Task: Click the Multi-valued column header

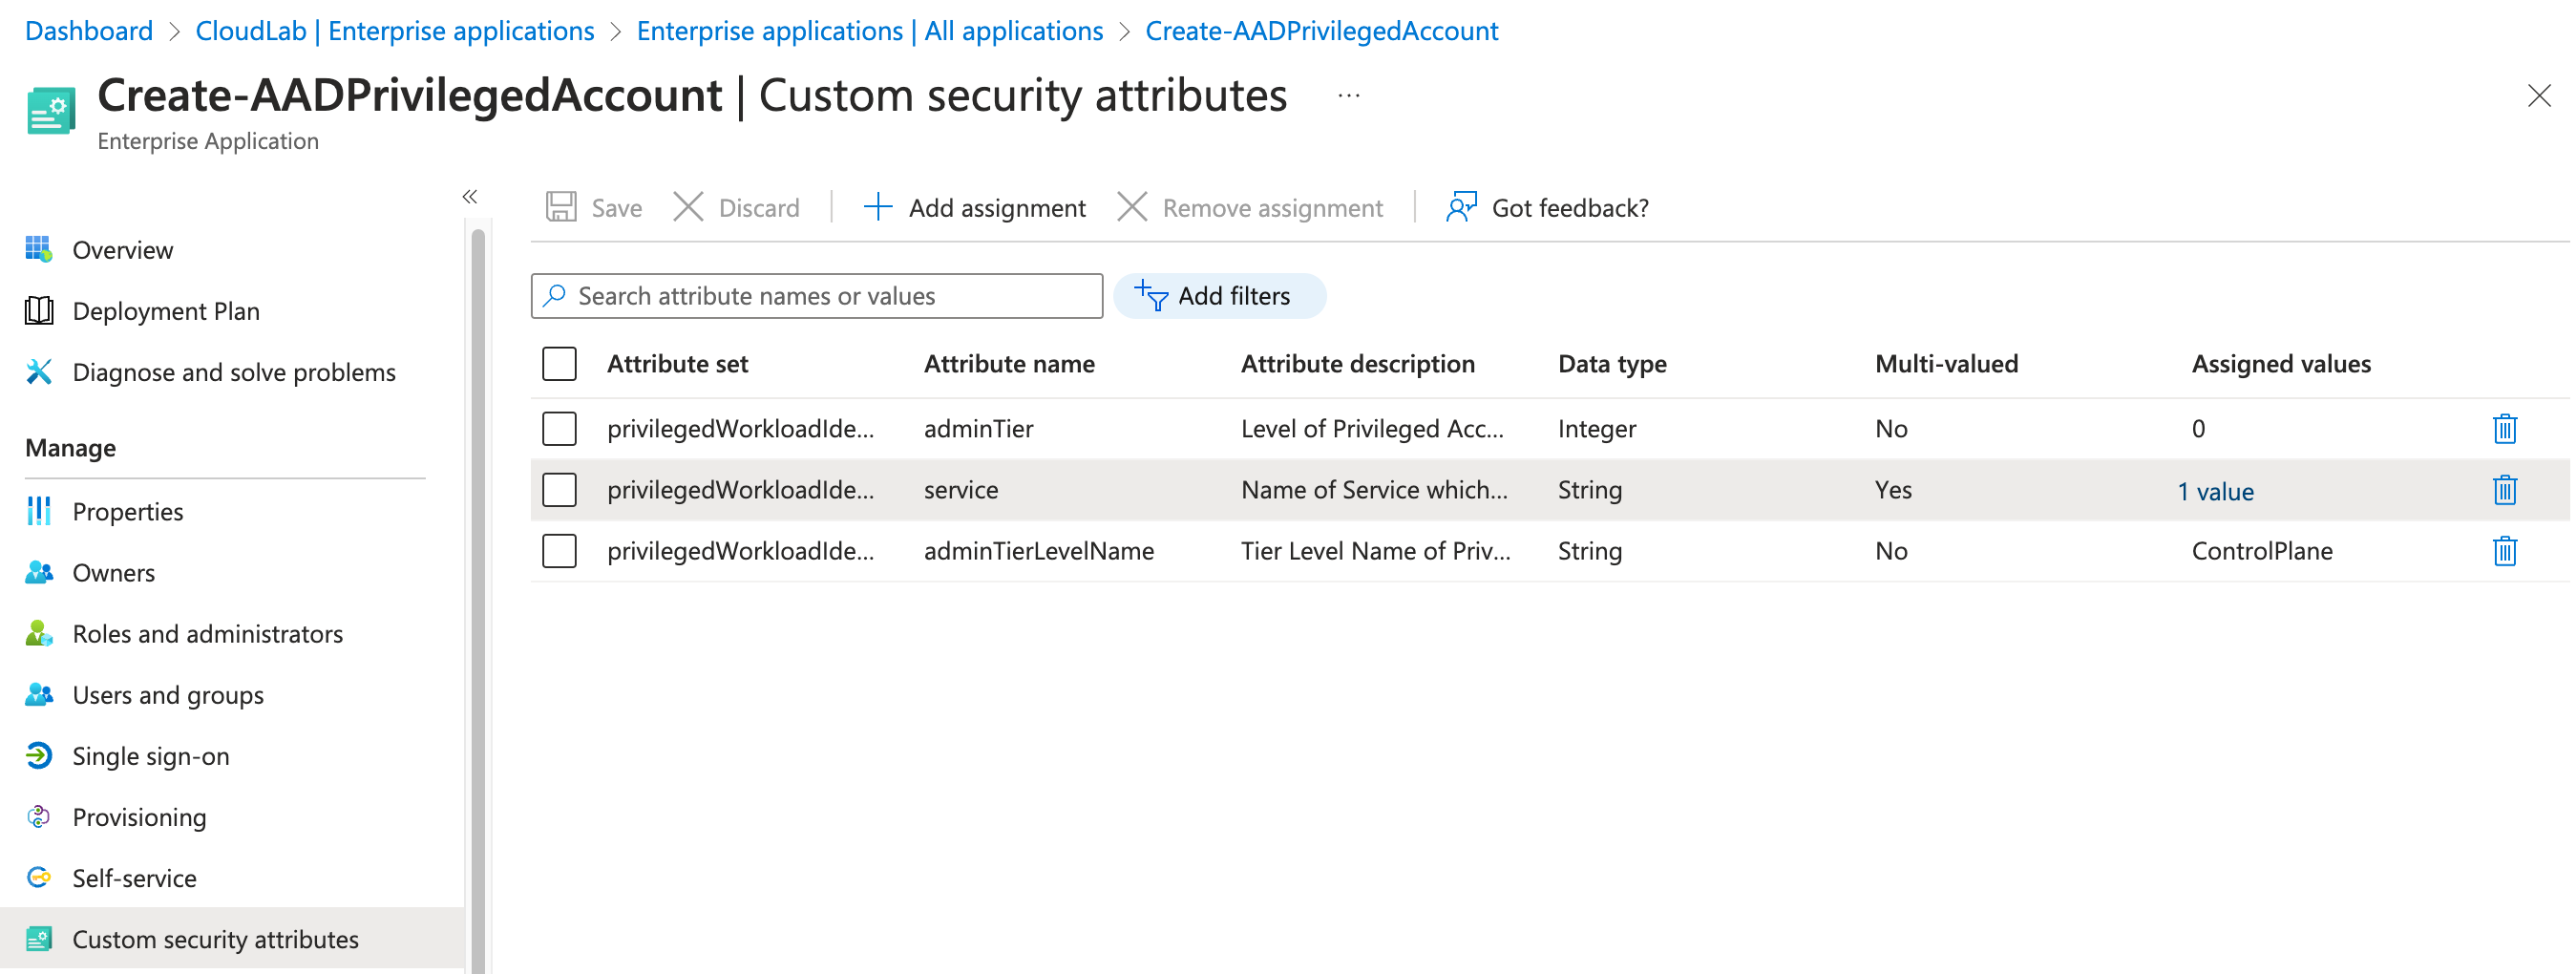Action: pos(1946,363)
